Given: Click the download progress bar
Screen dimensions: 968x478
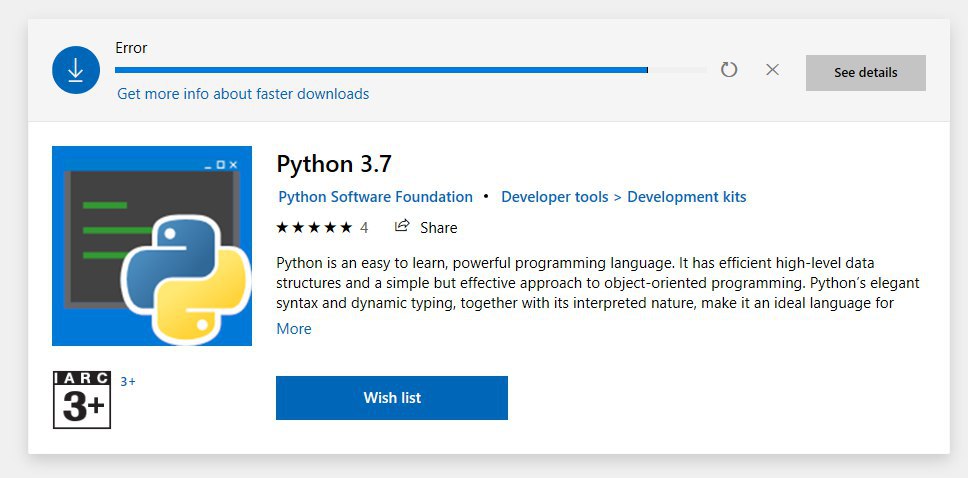Looking at the screenshot, I should click(411, 70).
